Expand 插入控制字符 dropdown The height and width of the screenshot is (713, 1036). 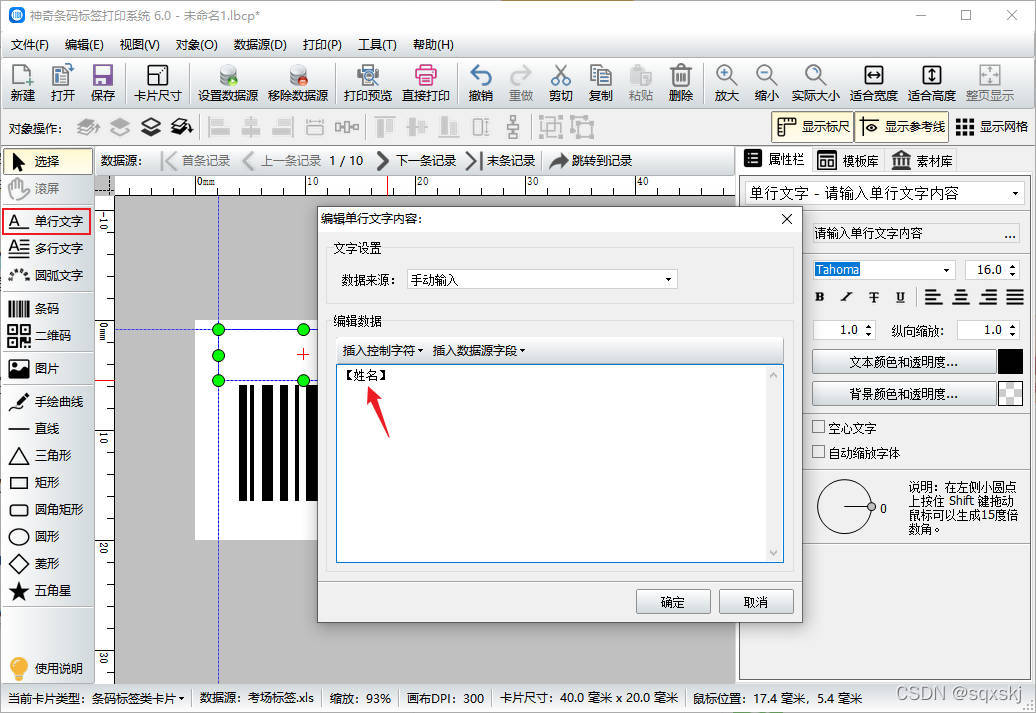383,351
